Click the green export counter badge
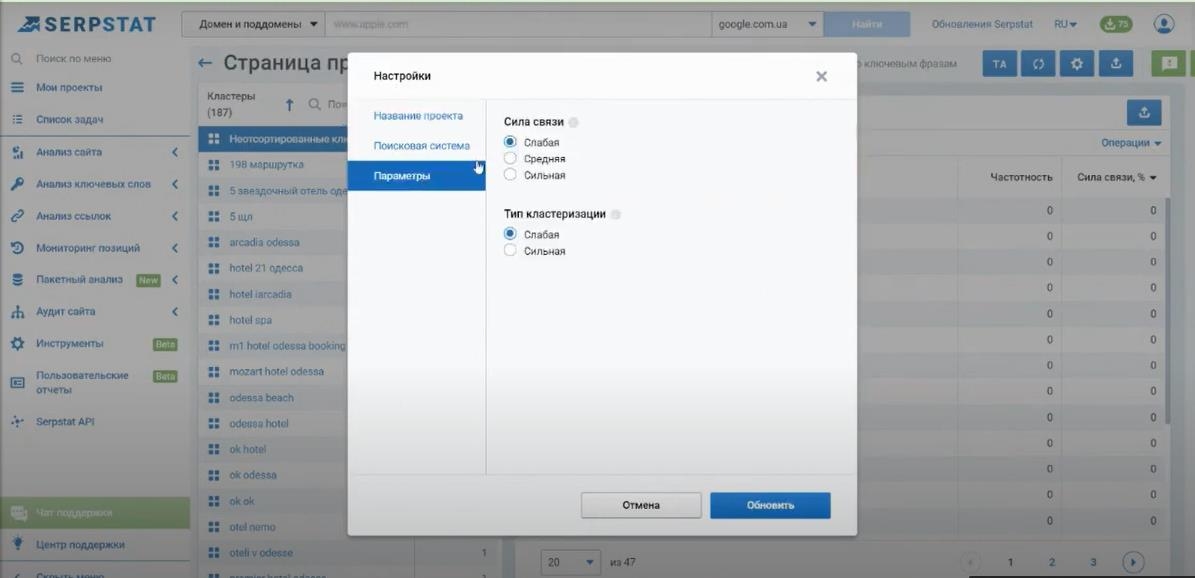Screen dimensions: 1195x578 click(x=1116, y=24)
